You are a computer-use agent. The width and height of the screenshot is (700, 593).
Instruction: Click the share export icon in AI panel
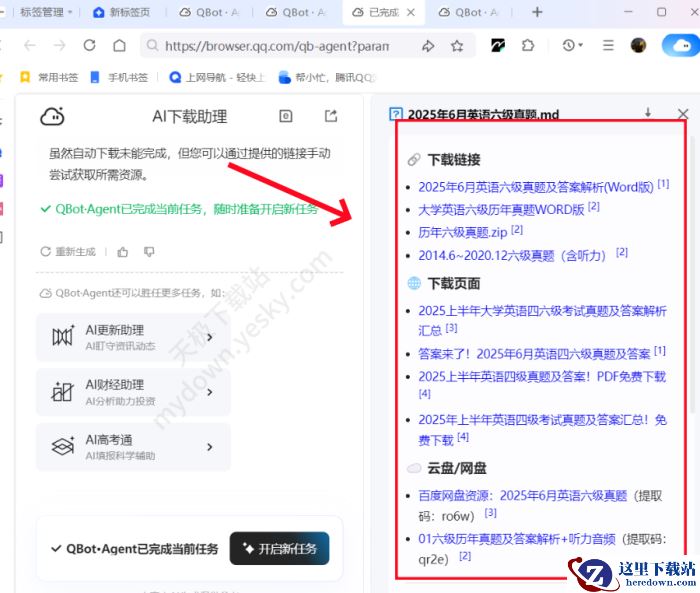(331, 116)
